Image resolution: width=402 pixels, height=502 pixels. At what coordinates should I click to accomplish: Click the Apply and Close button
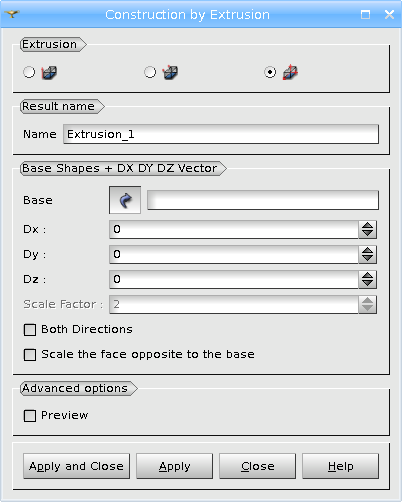[x=76, y=466]
